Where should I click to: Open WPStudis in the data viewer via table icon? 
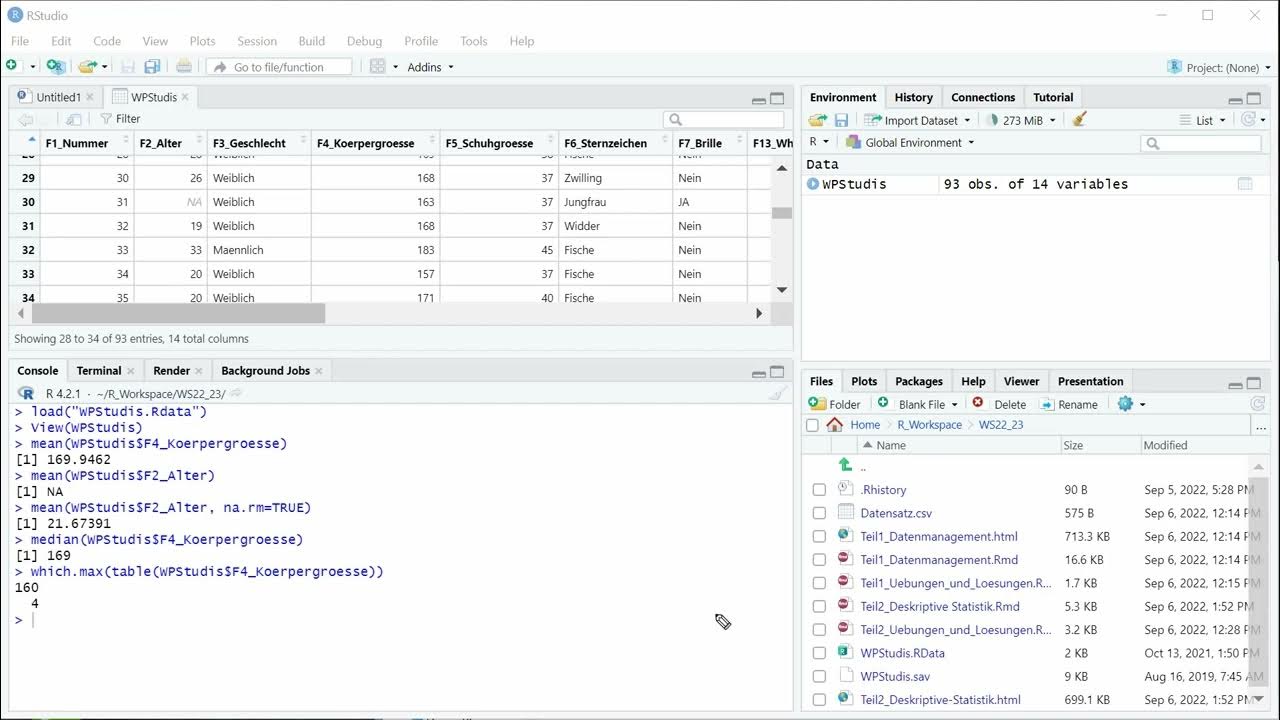coord(1245,184)
